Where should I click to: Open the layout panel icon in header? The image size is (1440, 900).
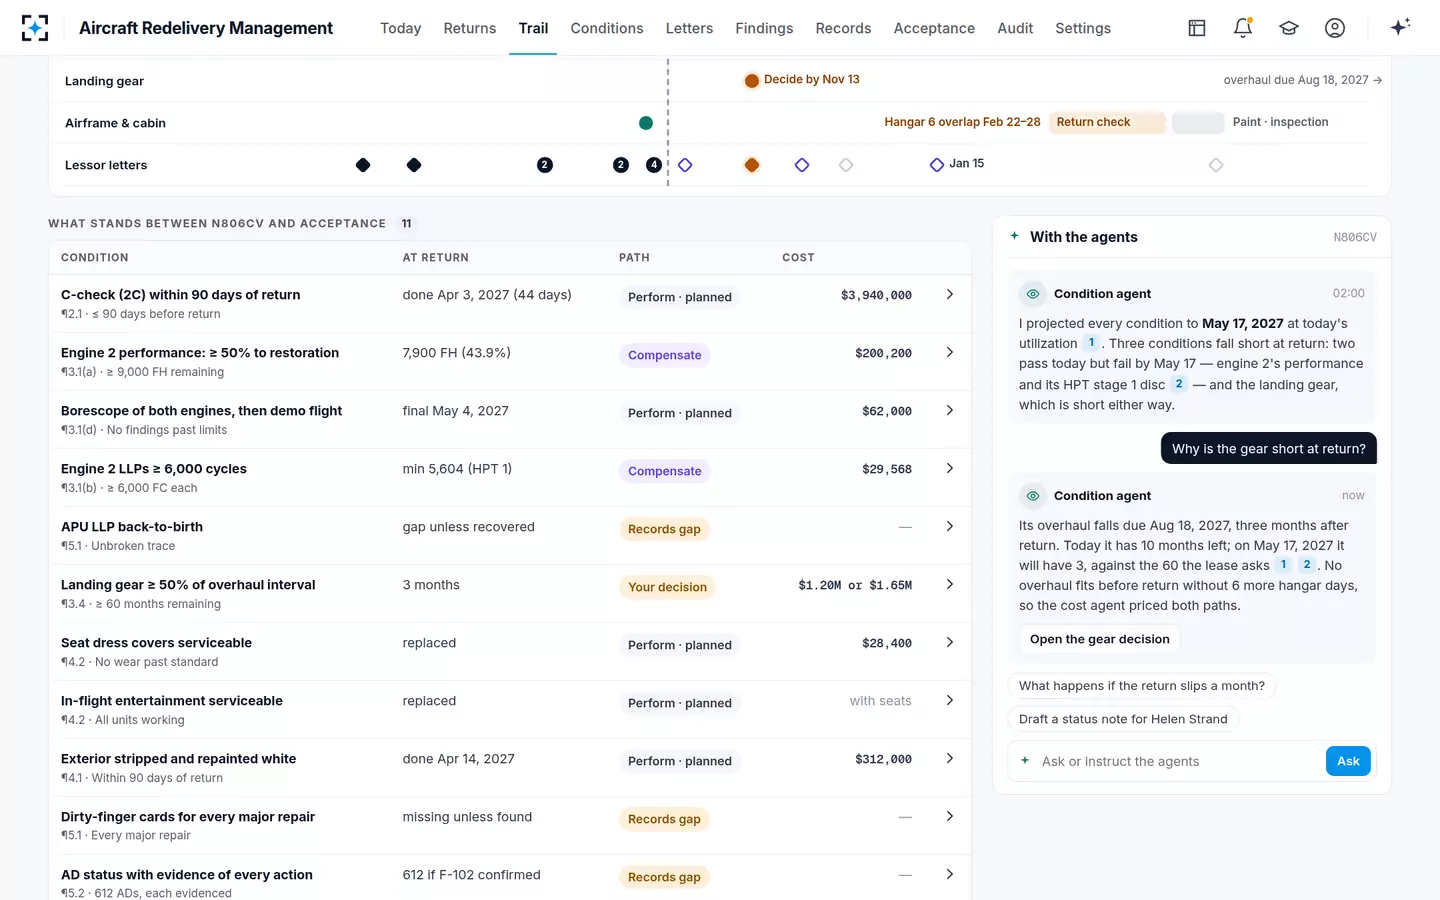click(x=1197, y=28)
